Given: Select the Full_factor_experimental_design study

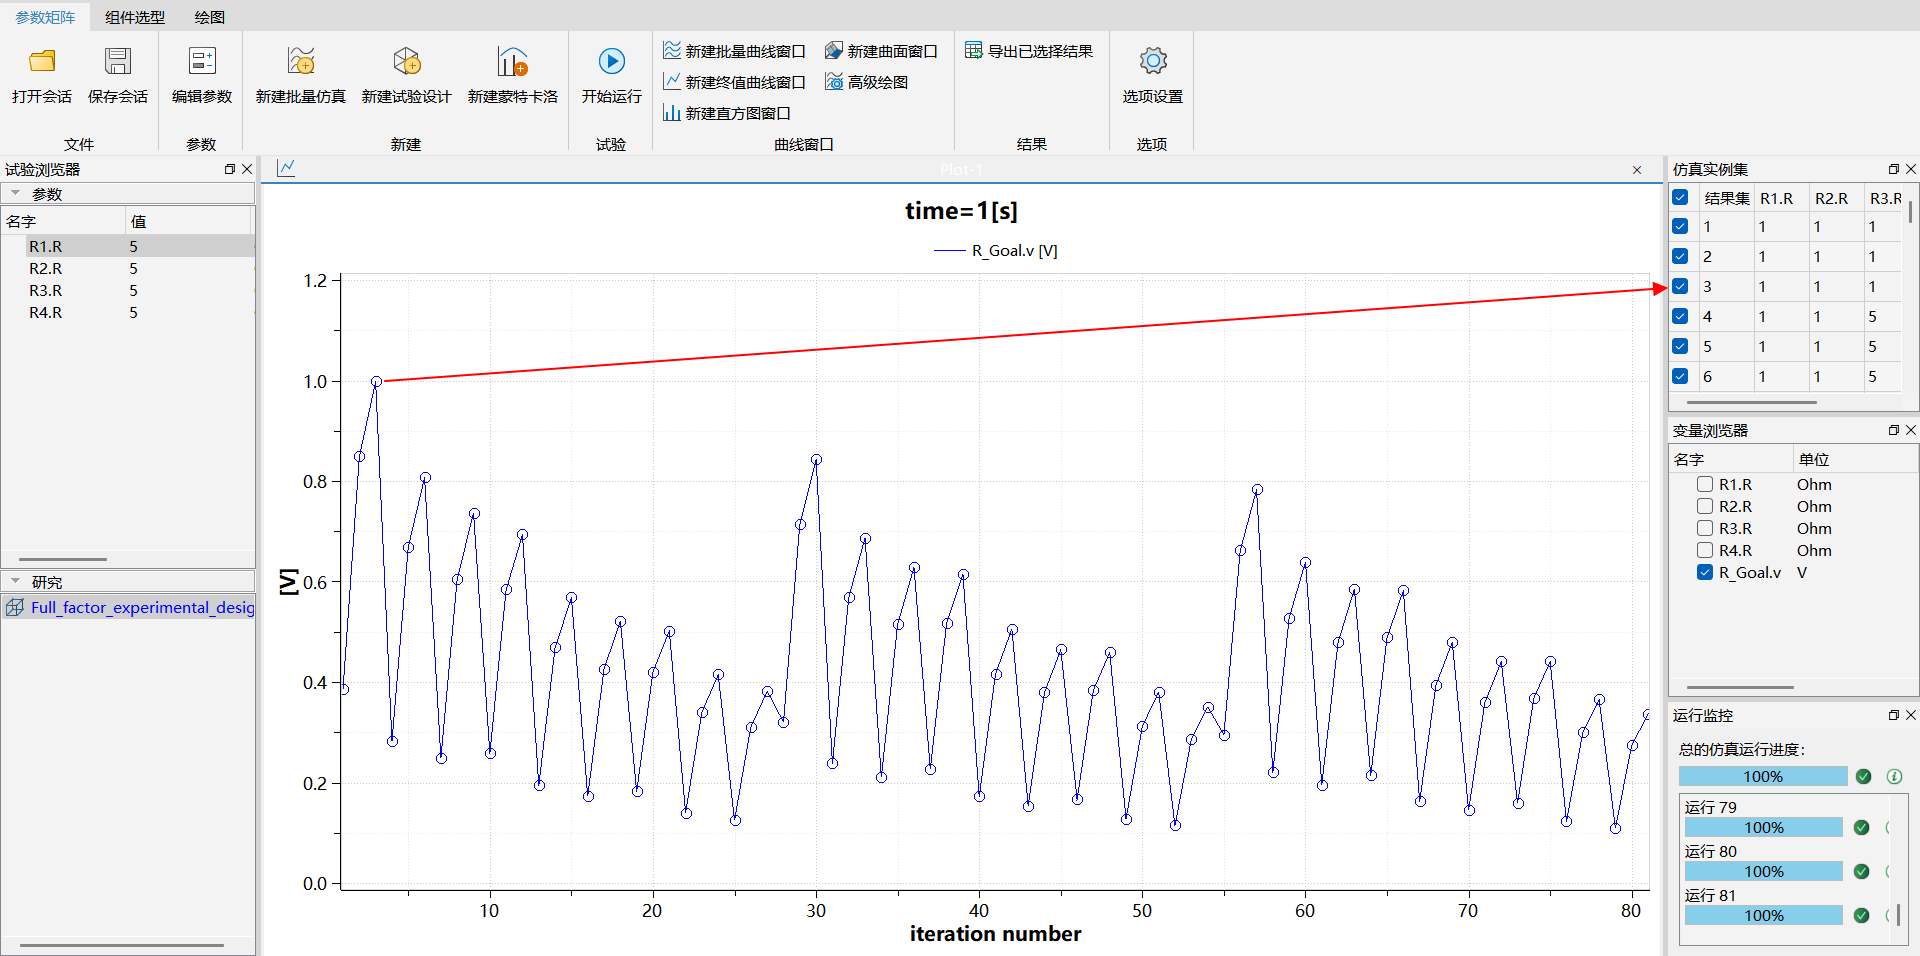Looking at the screenshot, I should [140, 607].
